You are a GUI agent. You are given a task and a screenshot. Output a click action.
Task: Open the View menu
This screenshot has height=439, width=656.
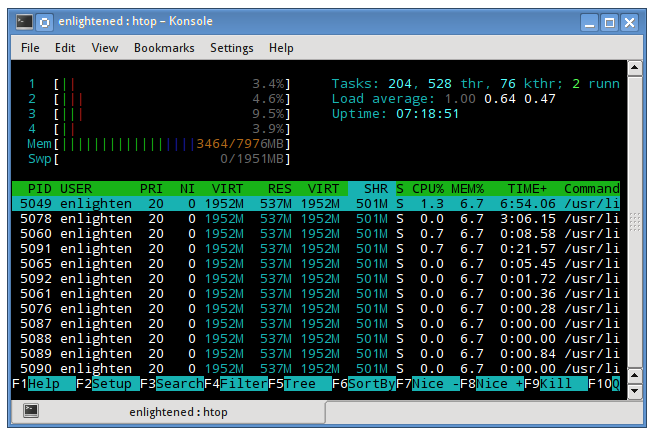click(105, 48)
